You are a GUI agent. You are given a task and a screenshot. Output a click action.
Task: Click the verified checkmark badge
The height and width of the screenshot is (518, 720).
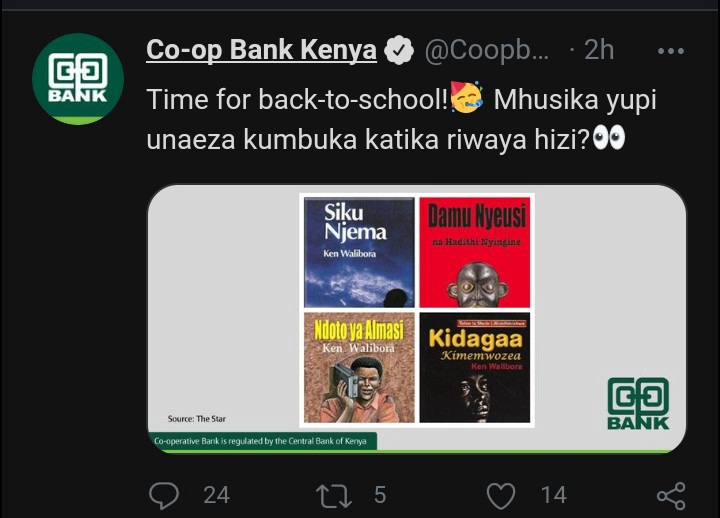[x=399, y=50]
